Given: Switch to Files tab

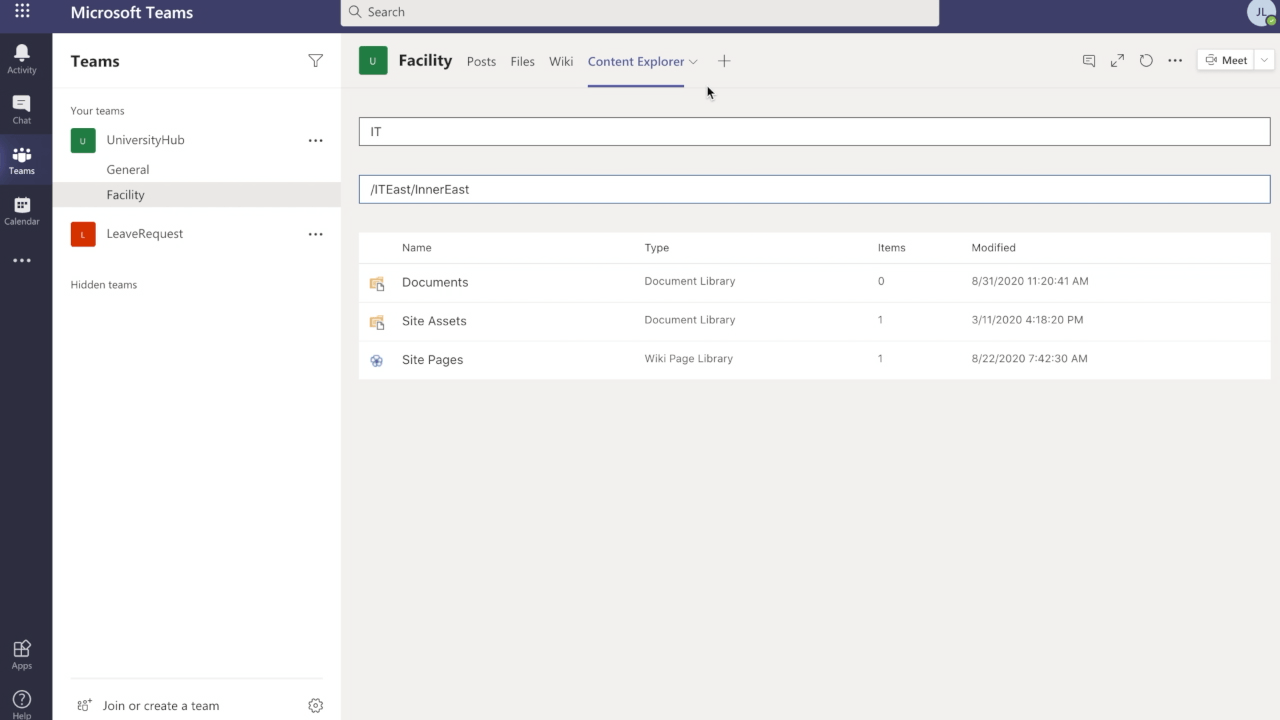Looking at the screenshot, I should click(523, 61).
